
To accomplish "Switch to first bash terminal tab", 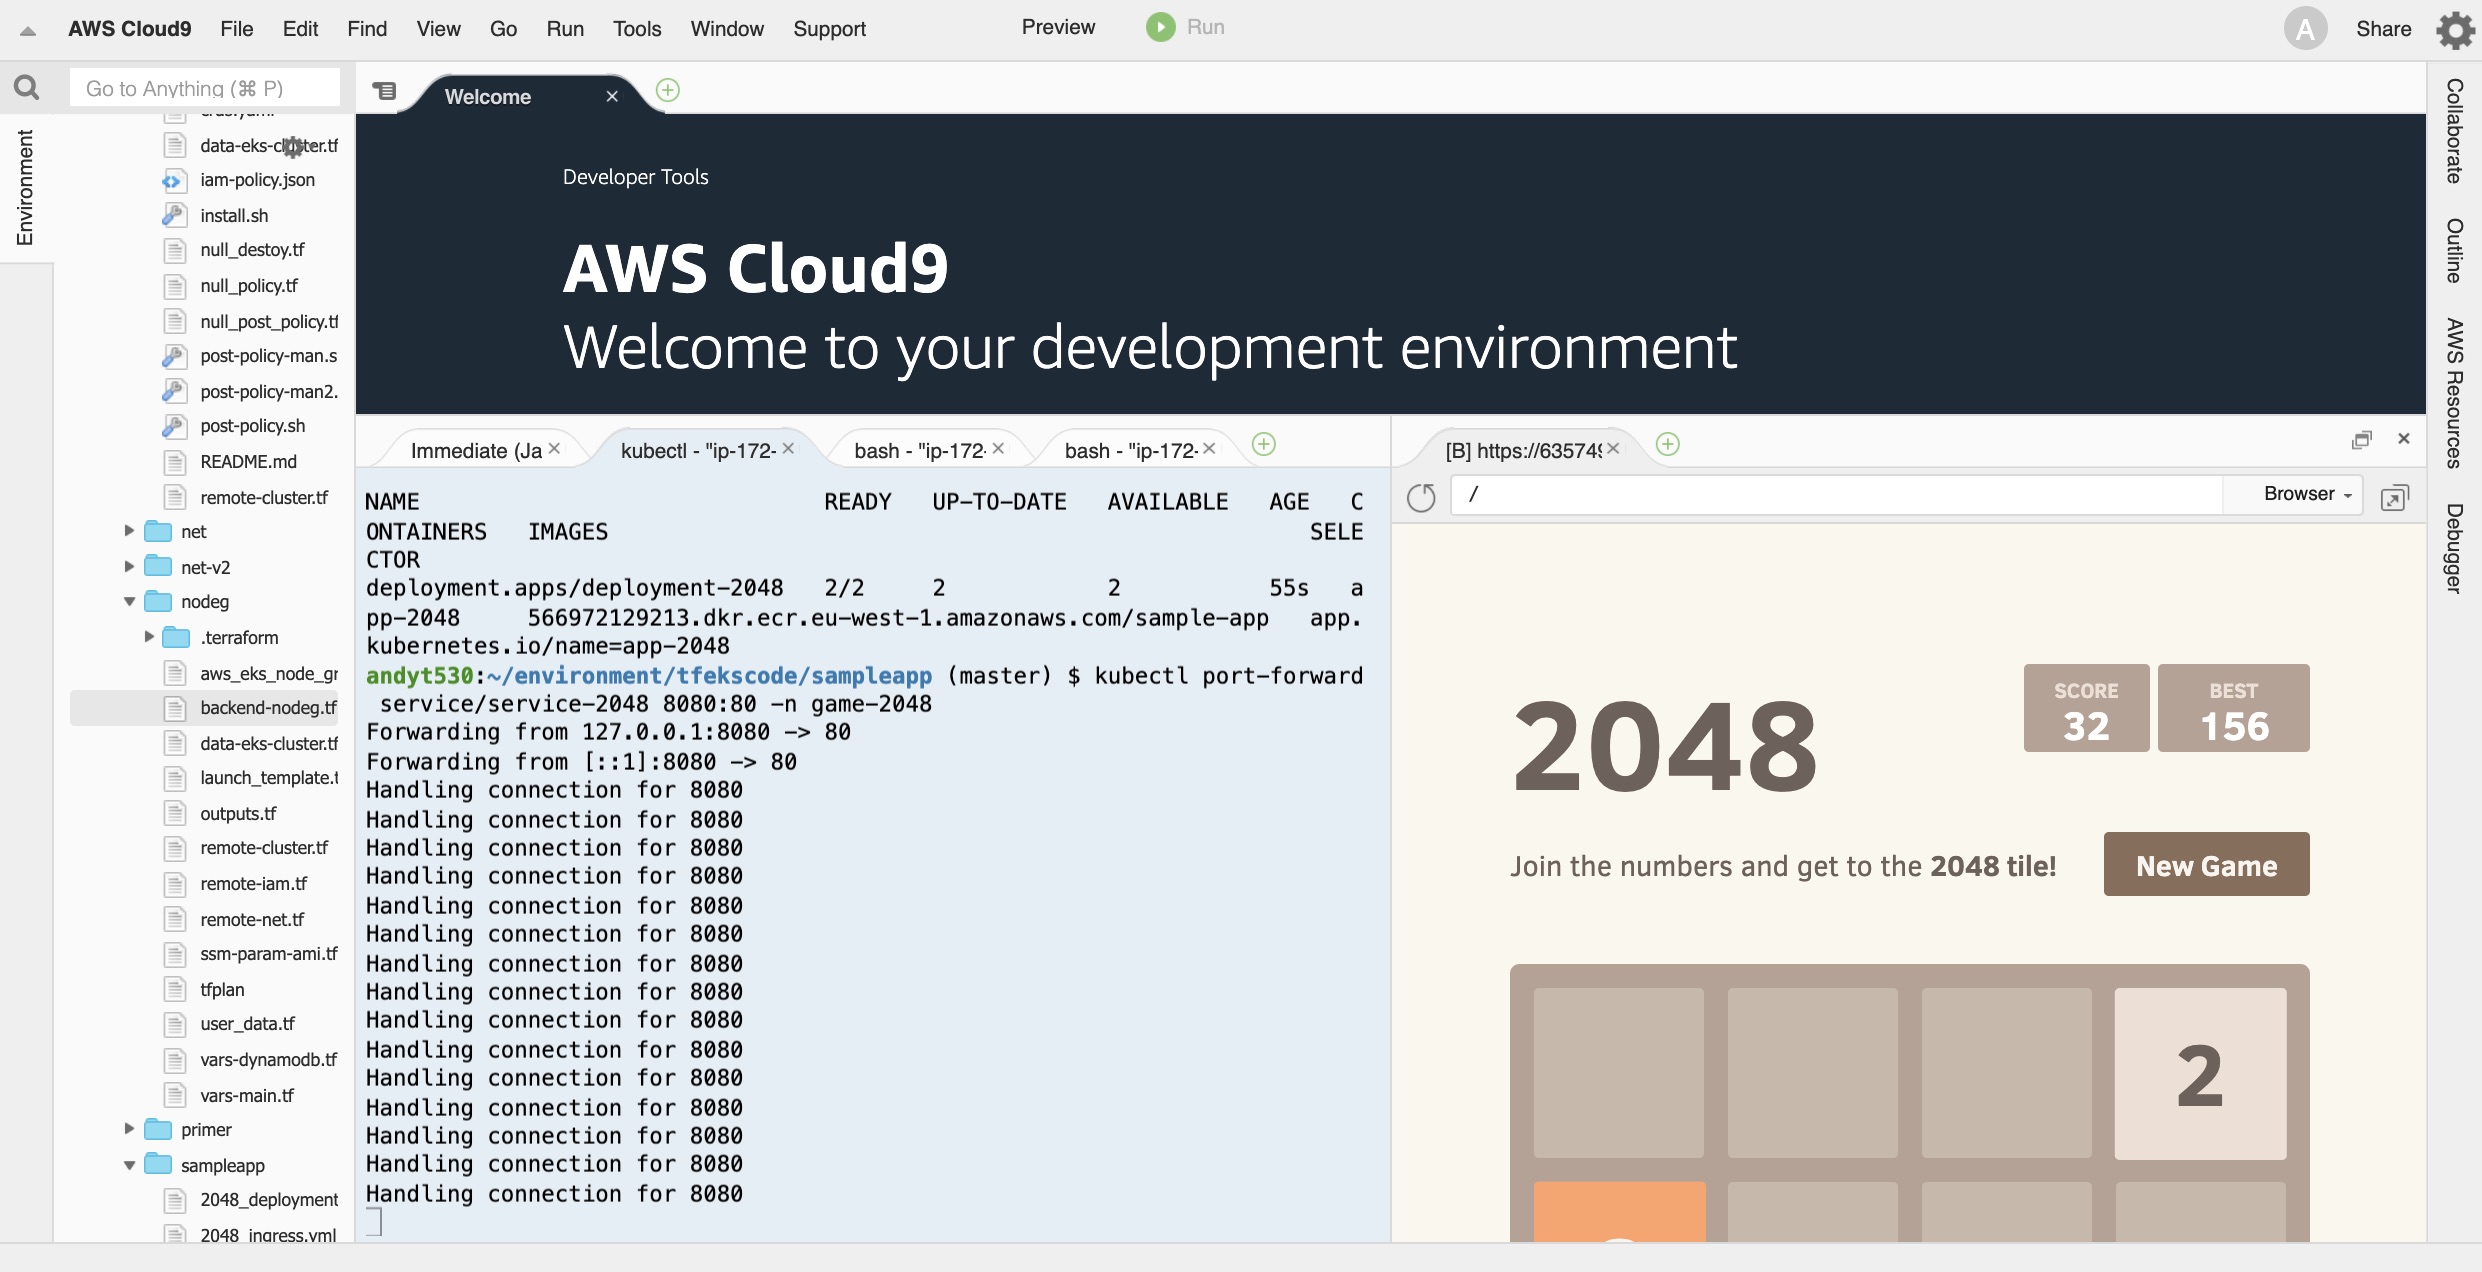I will coord(920,450).
